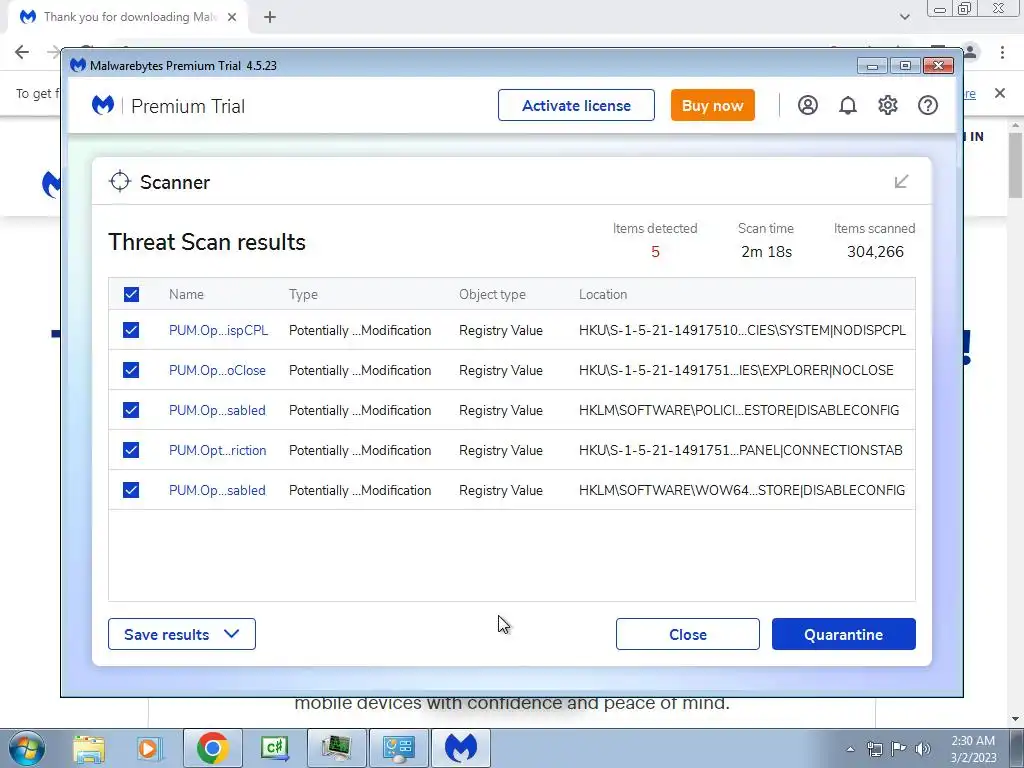Click the Scanner crosshair icon

(120, 182)
